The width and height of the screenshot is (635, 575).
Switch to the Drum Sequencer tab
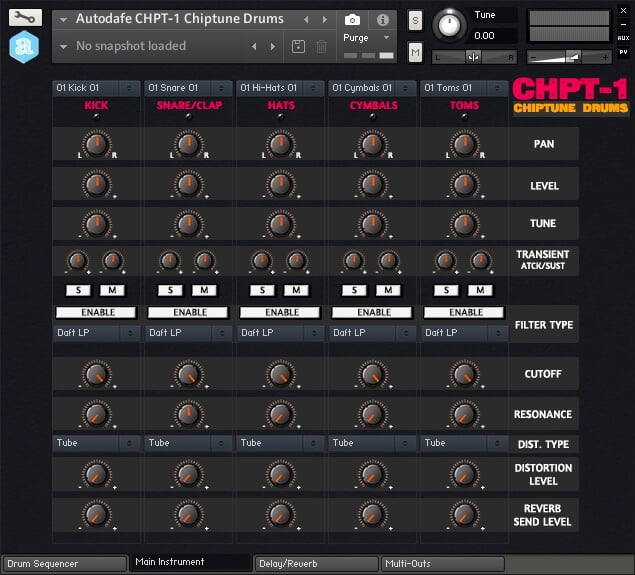(65, 564)
